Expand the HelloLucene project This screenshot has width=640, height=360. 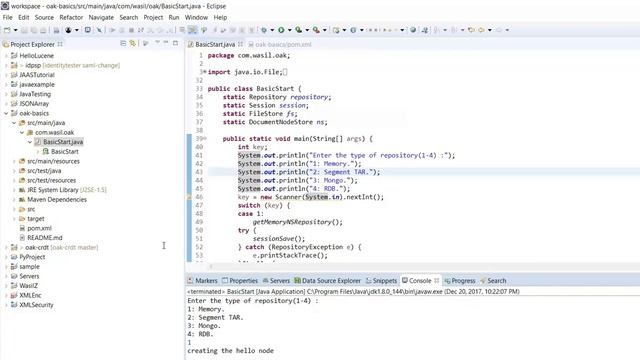tap(6, 56)
